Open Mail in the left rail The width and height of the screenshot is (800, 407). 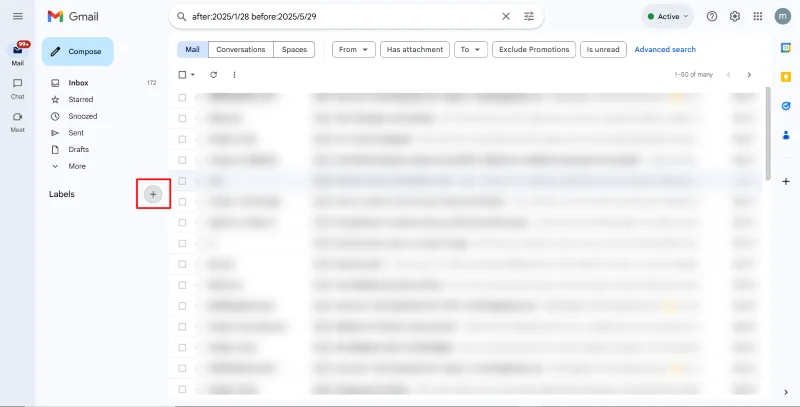coord(18,54)
